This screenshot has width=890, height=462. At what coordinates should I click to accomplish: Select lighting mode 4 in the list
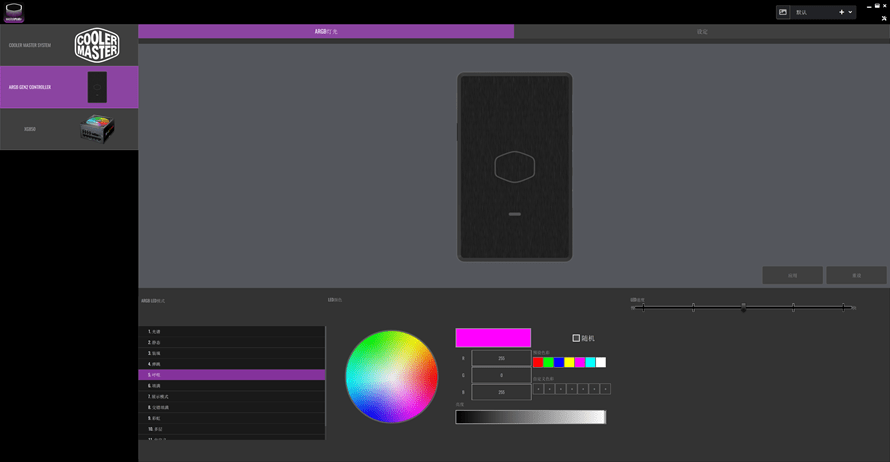click(x=232, y=364)
